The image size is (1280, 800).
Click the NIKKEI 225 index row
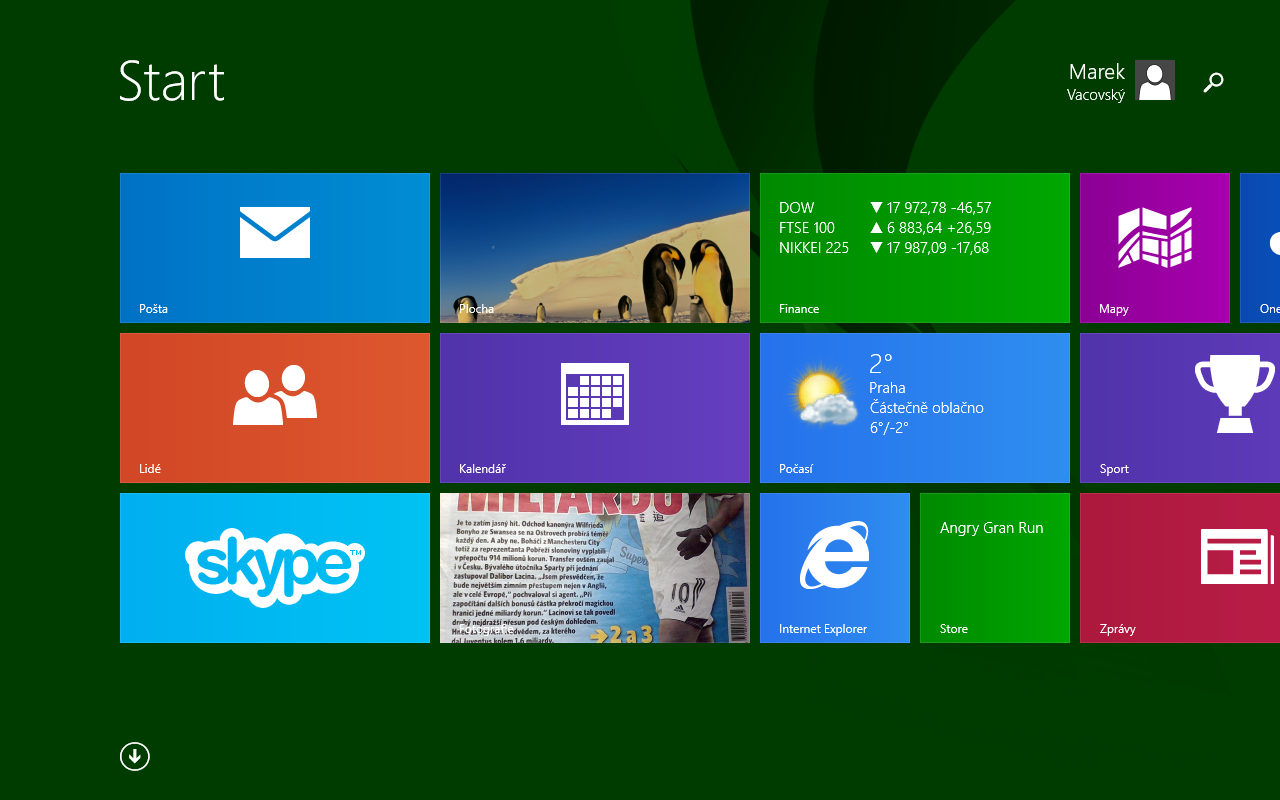point(884,248)
